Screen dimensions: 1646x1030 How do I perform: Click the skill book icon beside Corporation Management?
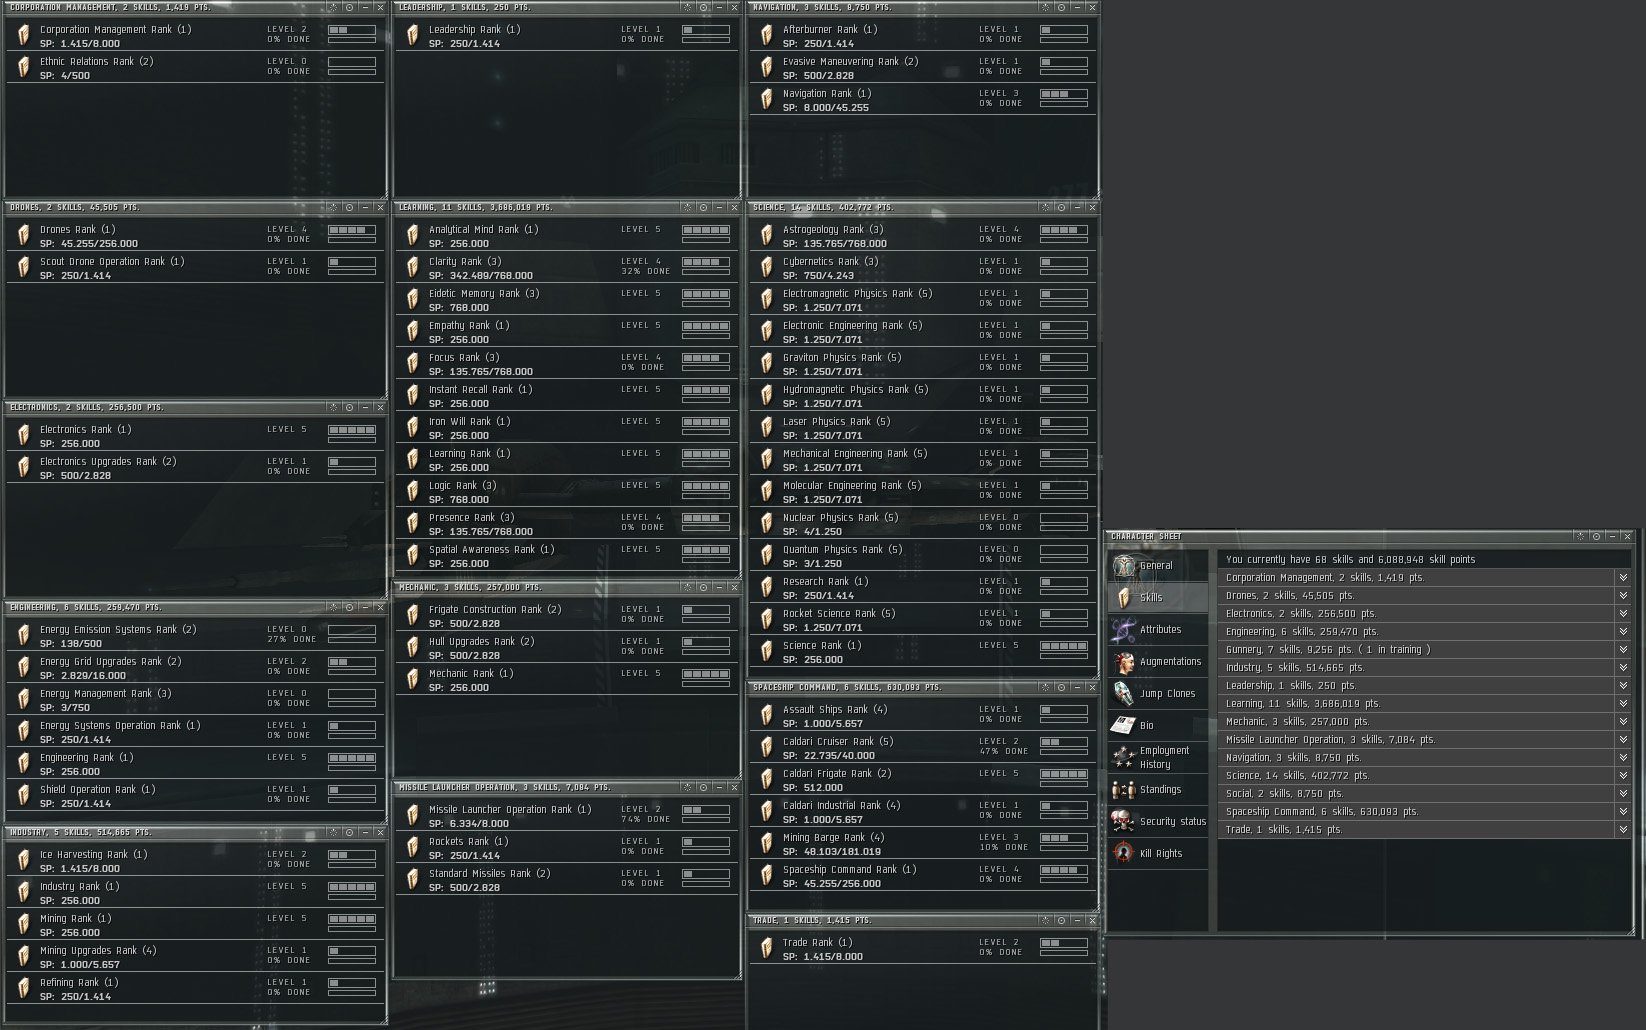(x=24, y=36)
